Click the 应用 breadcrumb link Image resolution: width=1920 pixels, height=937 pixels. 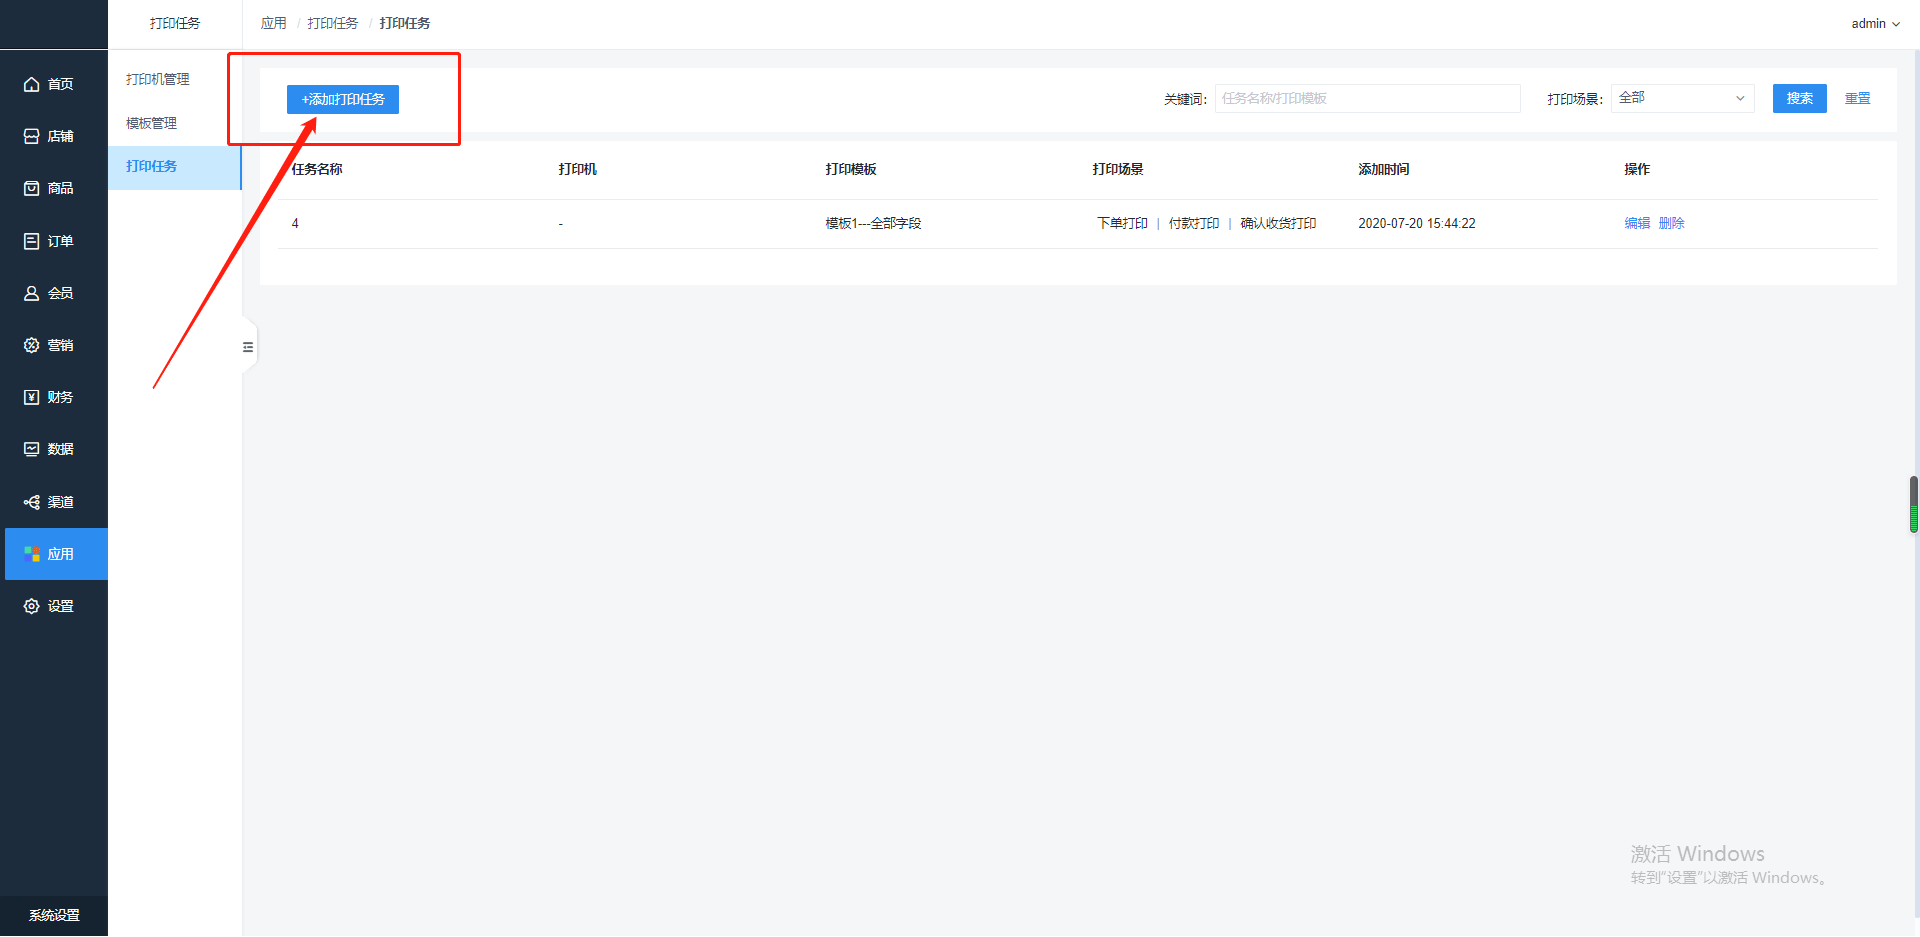pos(273,23)
